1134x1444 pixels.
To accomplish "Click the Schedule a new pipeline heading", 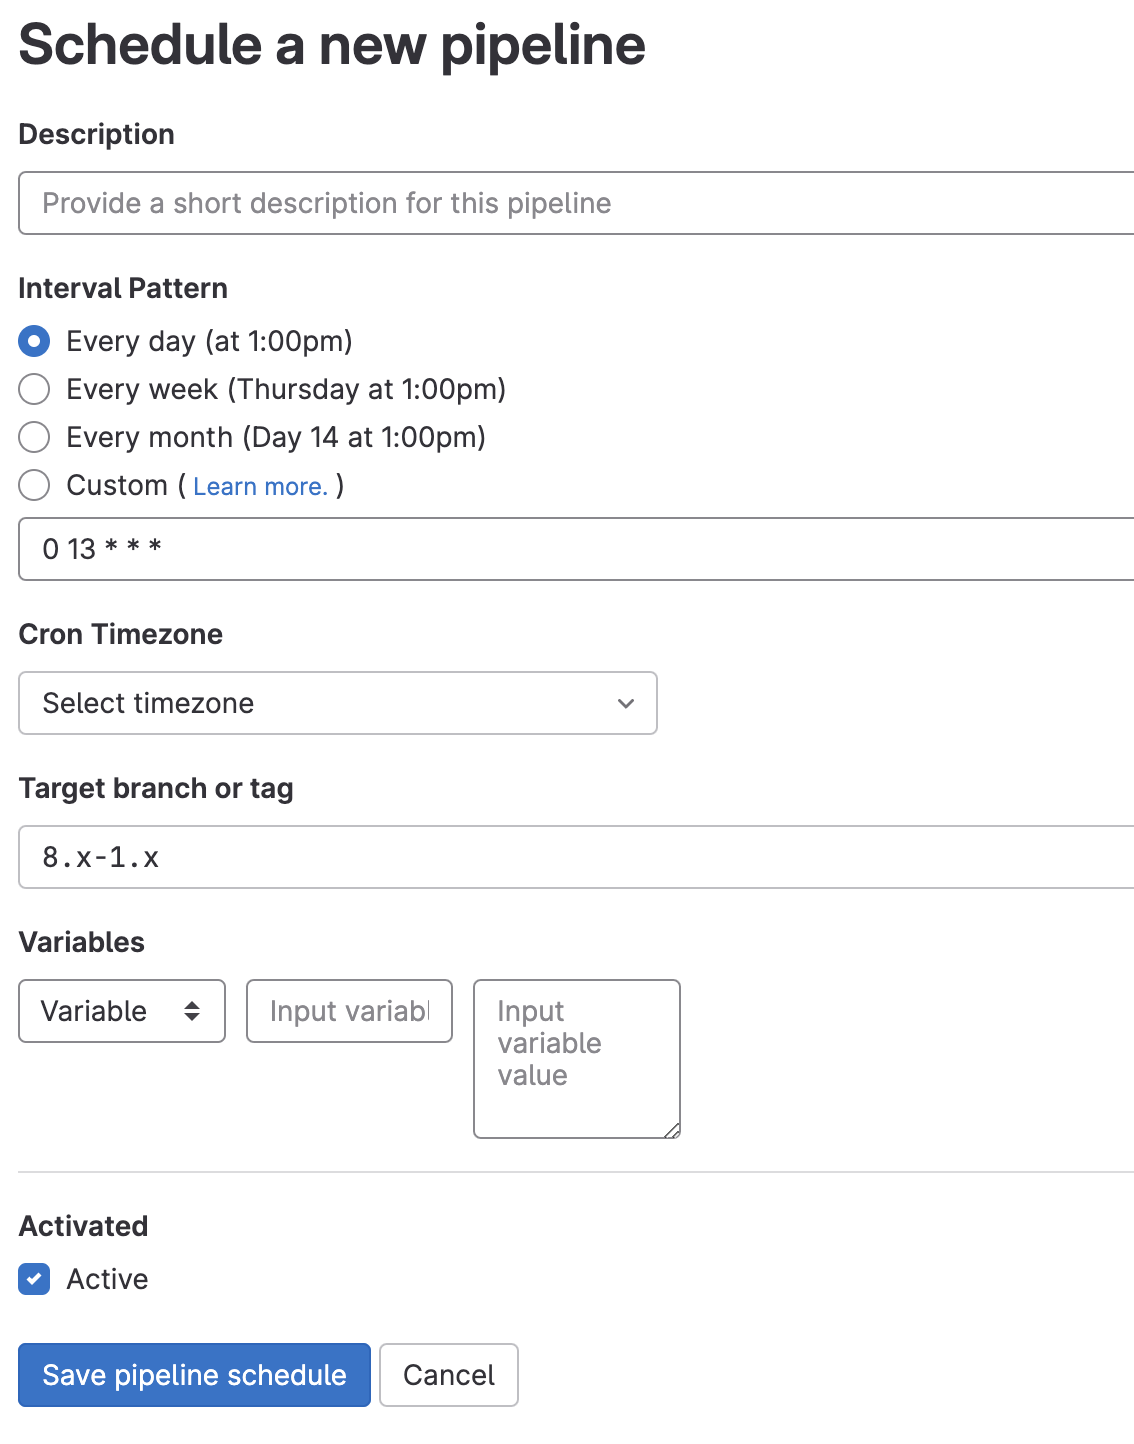I will click(331, 44).
